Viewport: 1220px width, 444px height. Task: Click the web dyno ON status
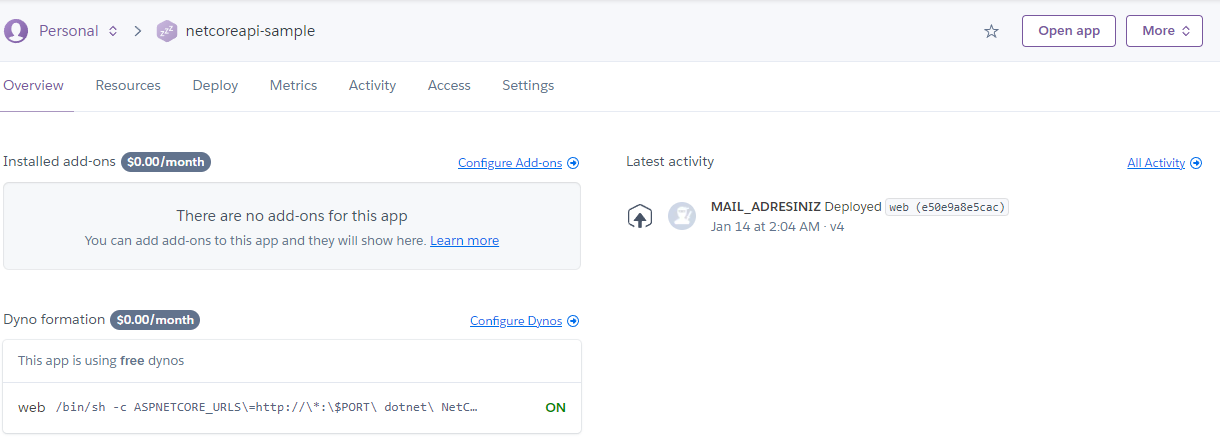555,408
